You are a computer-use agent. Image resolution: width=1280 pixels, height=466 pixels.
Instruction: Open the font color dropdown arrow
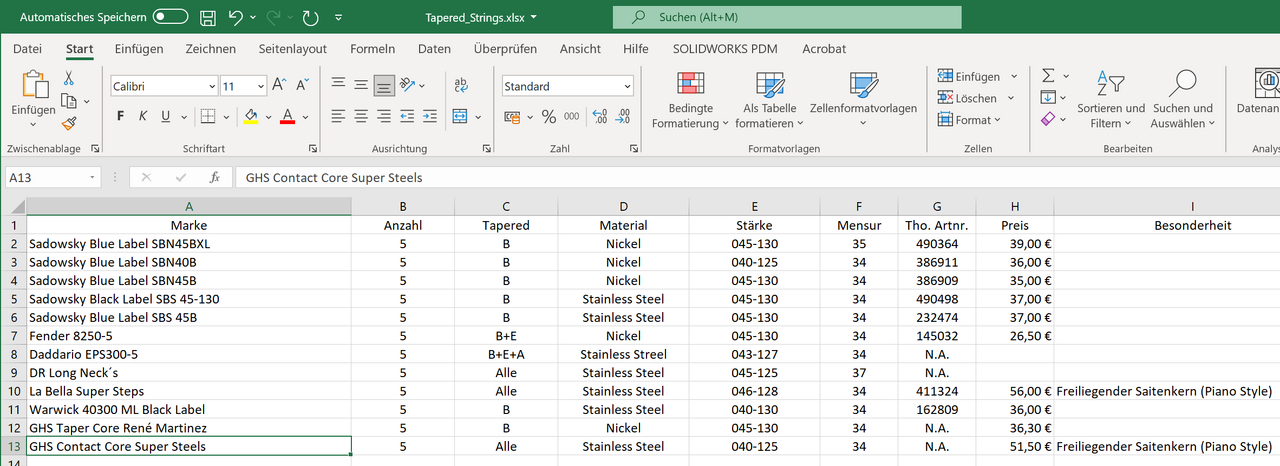tap(304, 116)
